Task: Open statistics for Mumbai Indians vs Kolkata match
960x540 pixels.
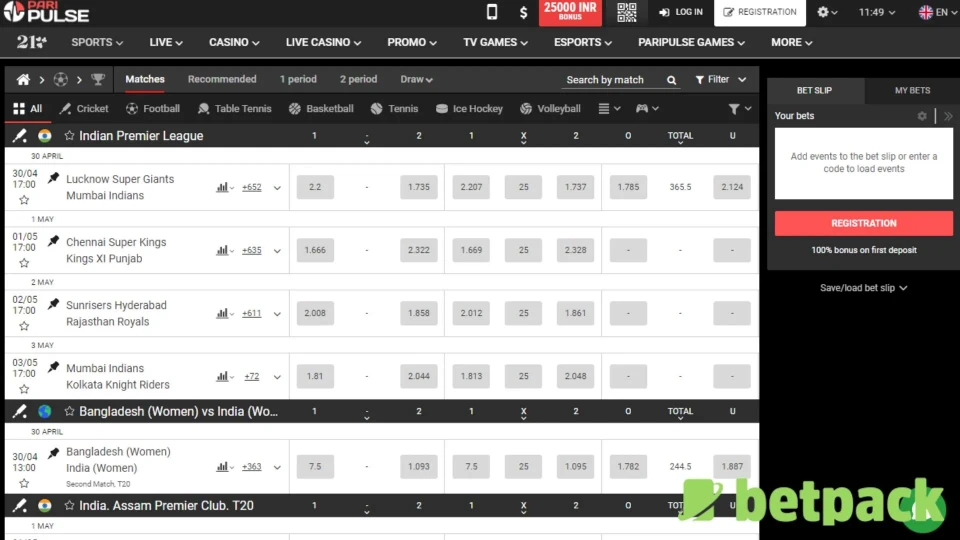Action: pyautogui.click(x=225, y=377)
